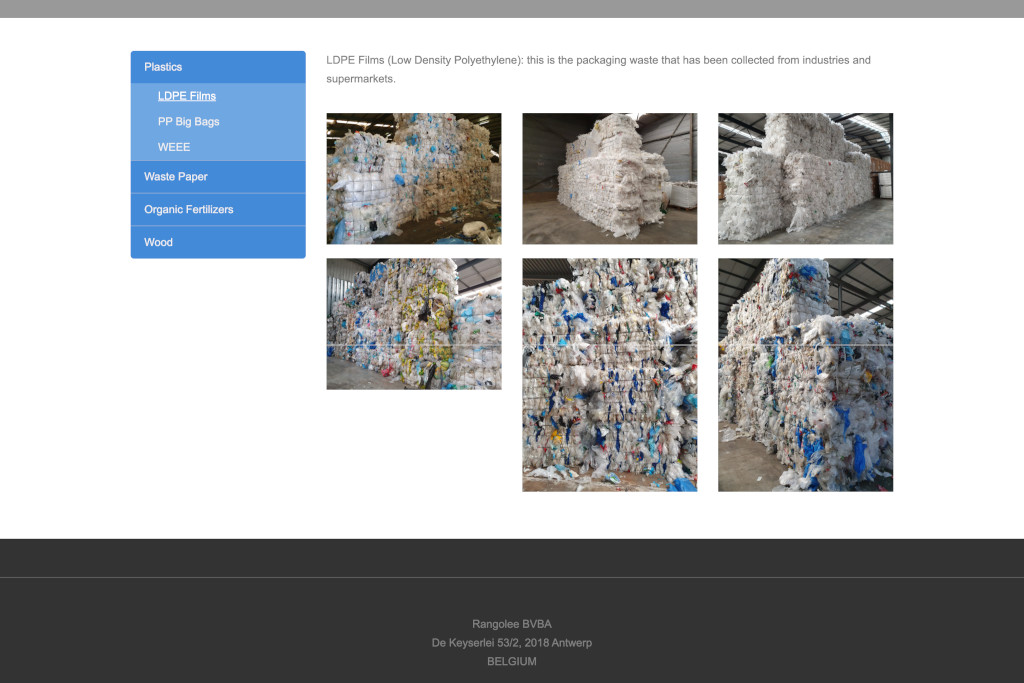Click the gray top navigation bar
Image resolution: width=1024 pixels, height=683 pixels.
coord(512,9)
